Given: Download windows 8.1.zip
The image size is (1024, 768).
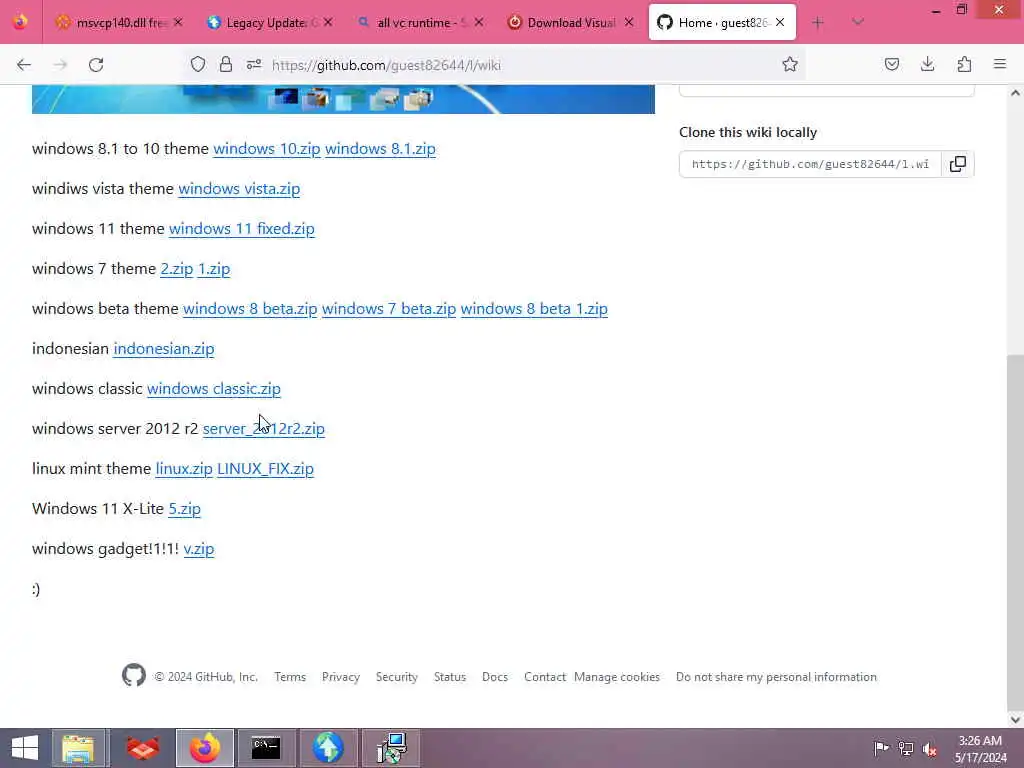Looking at the screenshot, I should click(x=380, y=149).
